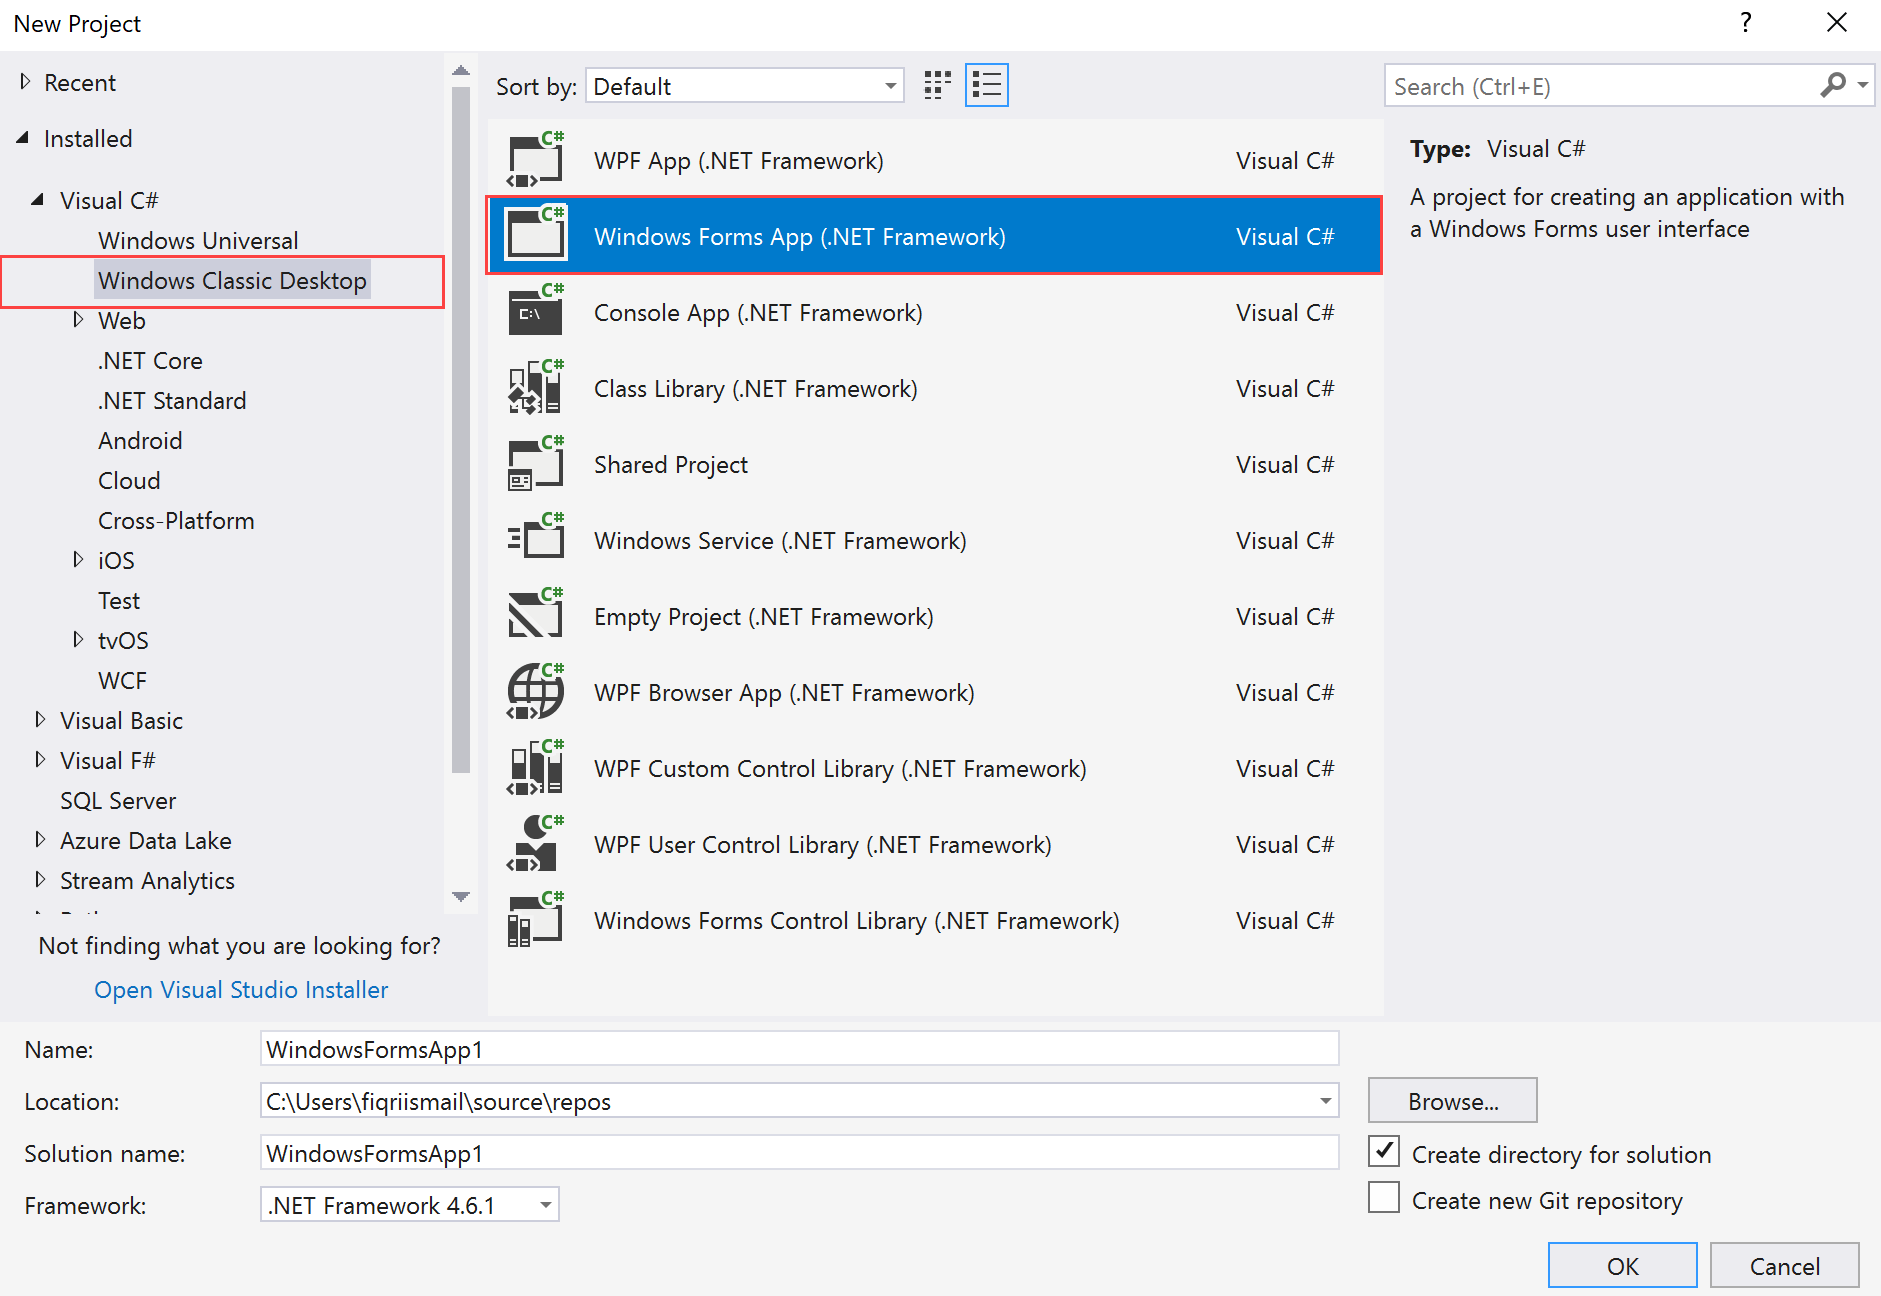Expand the Azure Data Lake node
The width and height of the screenshot is (1881, 1296).
click(40, 840)
